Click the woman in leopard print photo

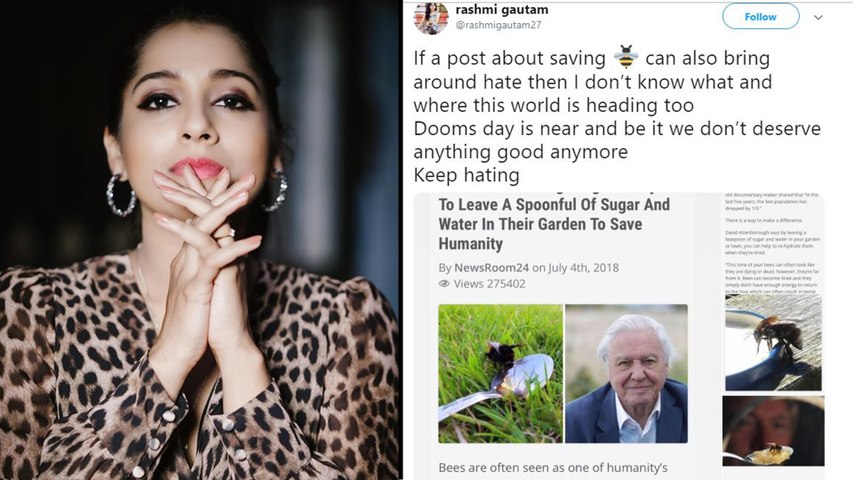[x=200, y=240]
